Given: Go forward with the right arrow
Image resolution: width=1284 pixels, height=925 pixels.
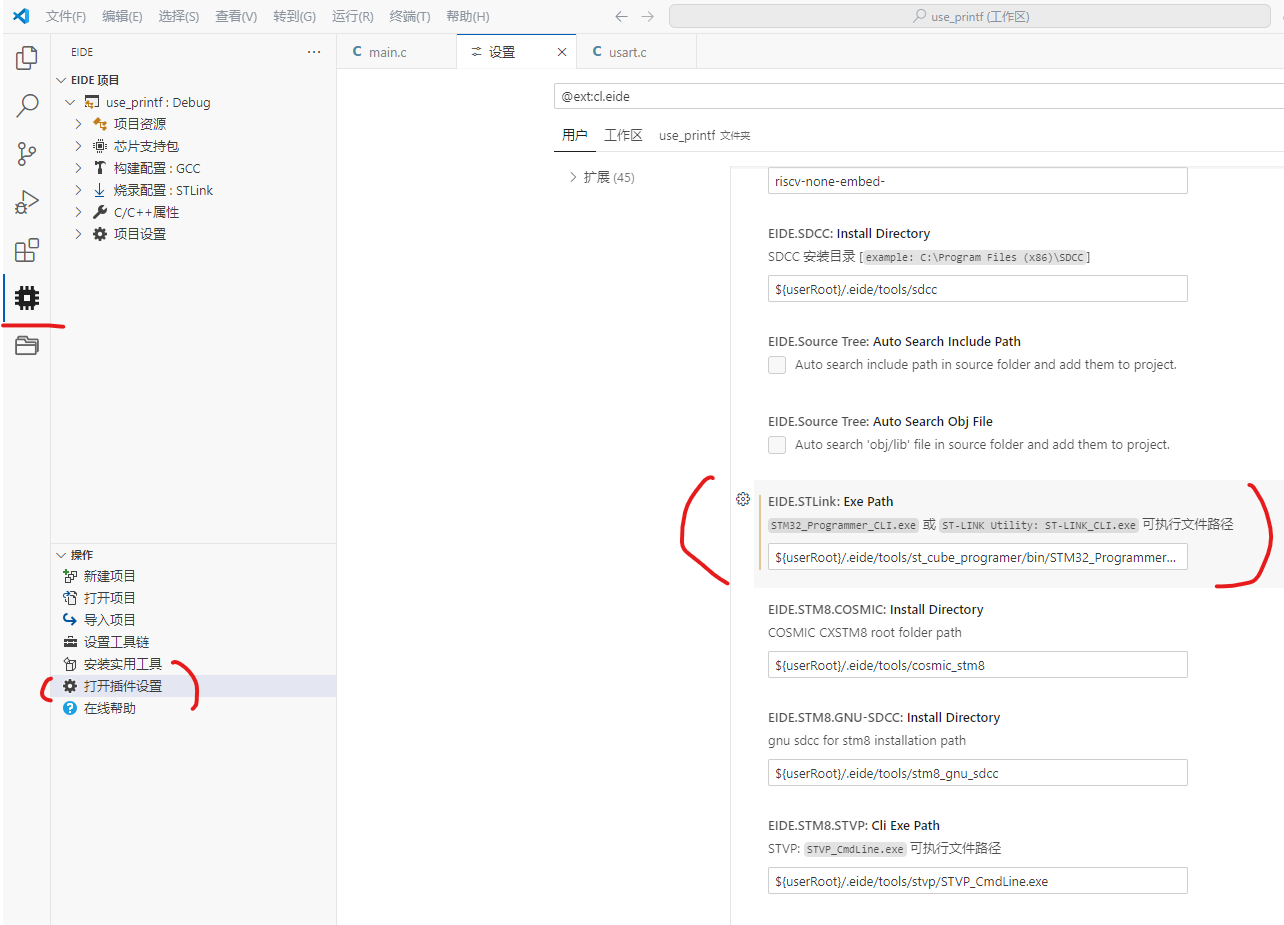Looking at the screenshot, I should [648, 16].
